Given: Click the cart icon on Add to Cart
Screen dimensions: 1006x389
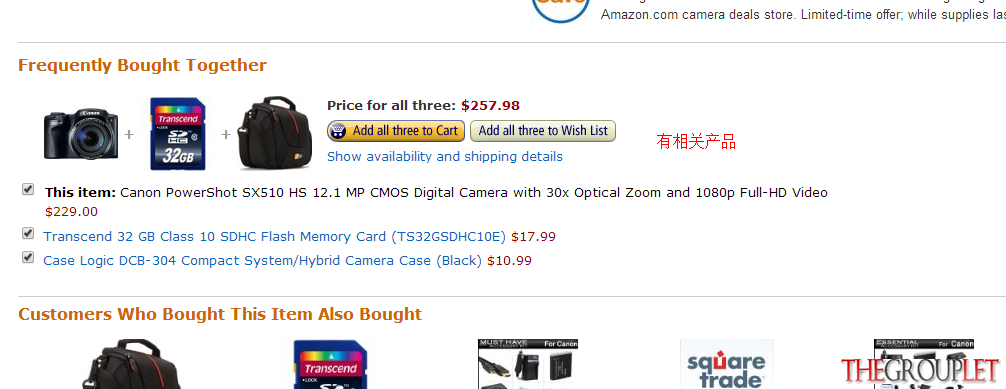Looking at the screenshot, I should (x=337, y=131).
